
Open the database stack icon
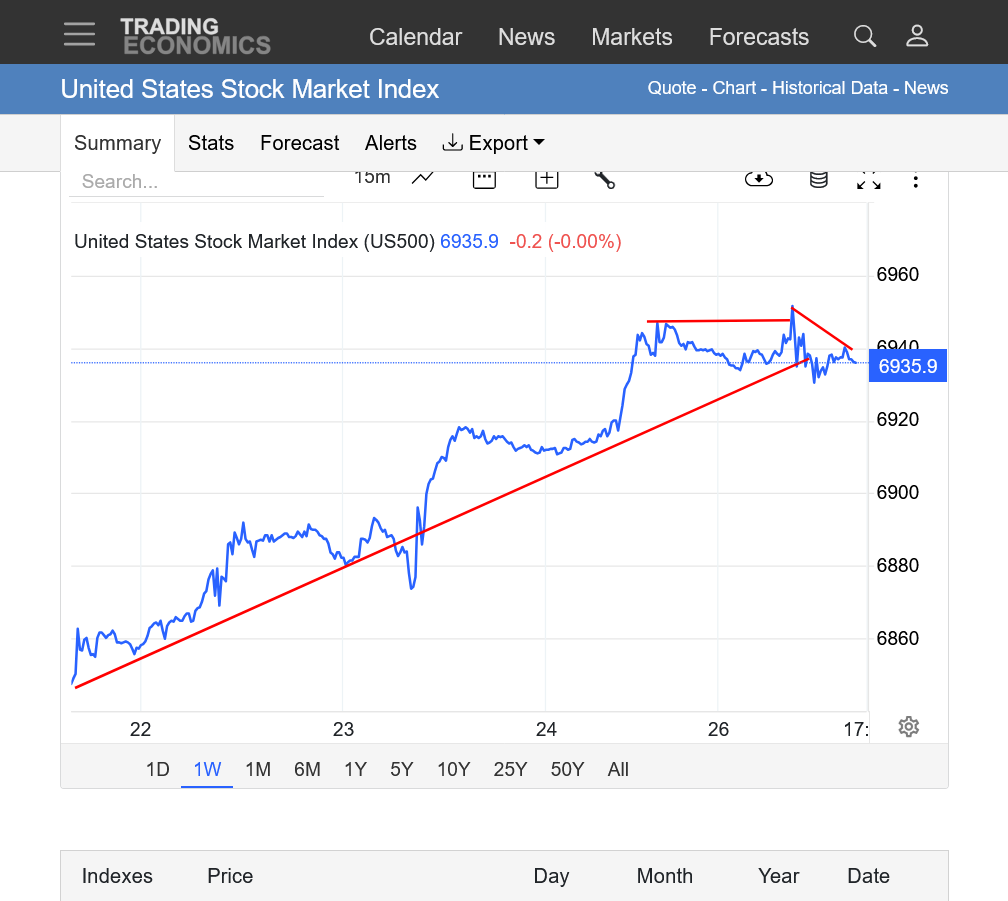[818, 179]
